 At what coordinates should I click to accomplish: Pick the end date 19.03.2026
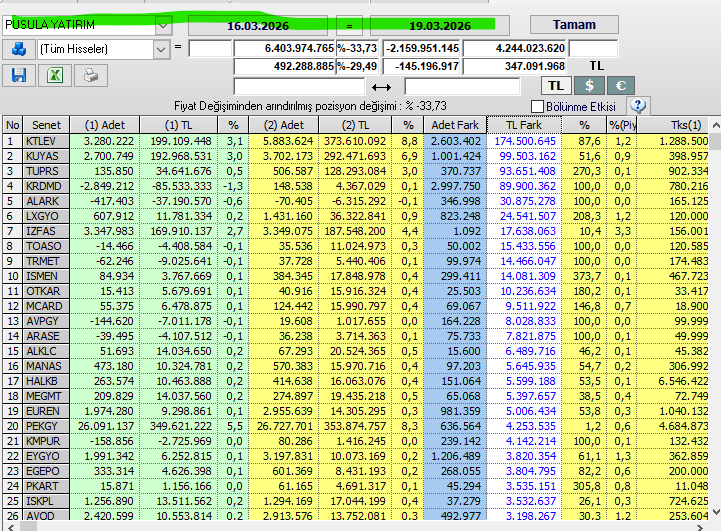pos(440,26)
